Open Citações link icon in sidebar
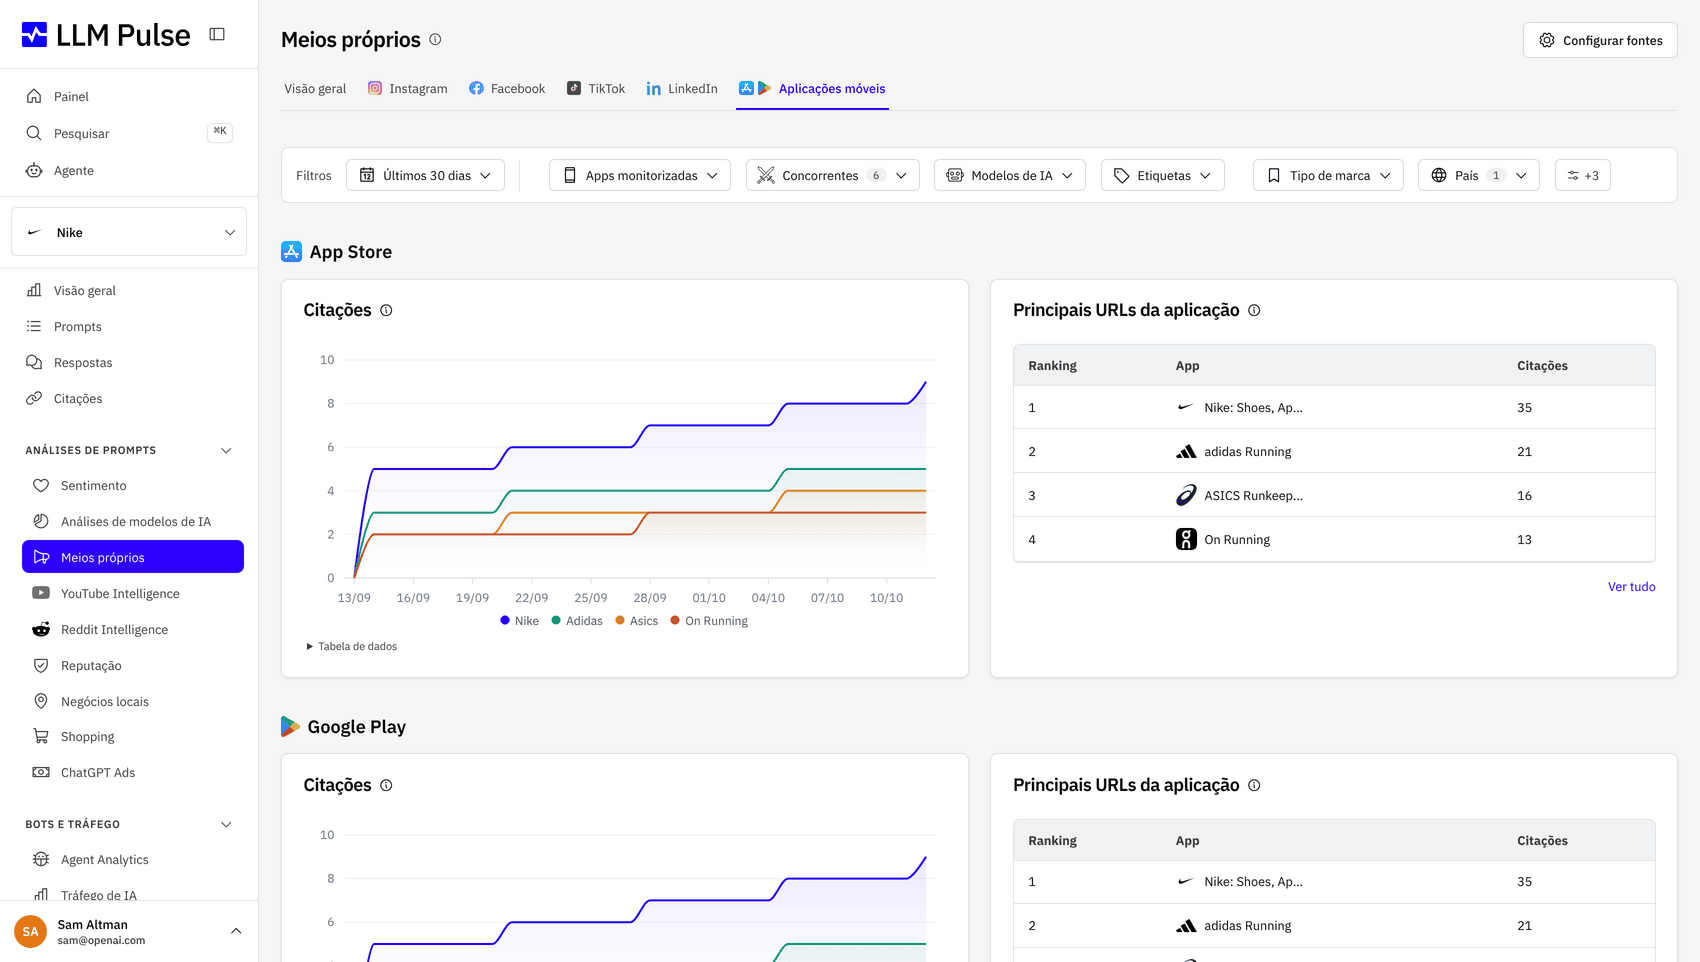 pyautogui.click(x=34, y=398)
